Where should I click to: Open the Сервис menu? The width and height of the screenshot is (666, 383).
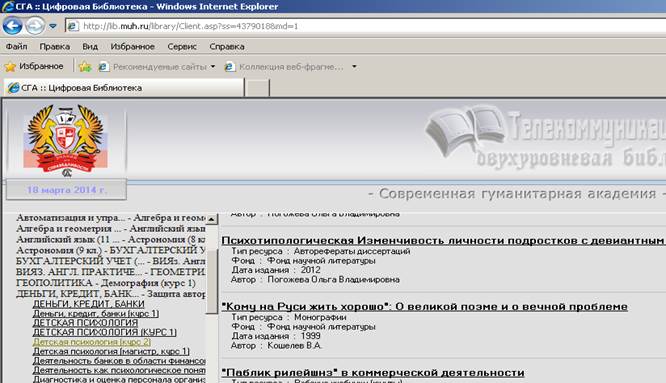pyautogui.click(x=182, y=47)
